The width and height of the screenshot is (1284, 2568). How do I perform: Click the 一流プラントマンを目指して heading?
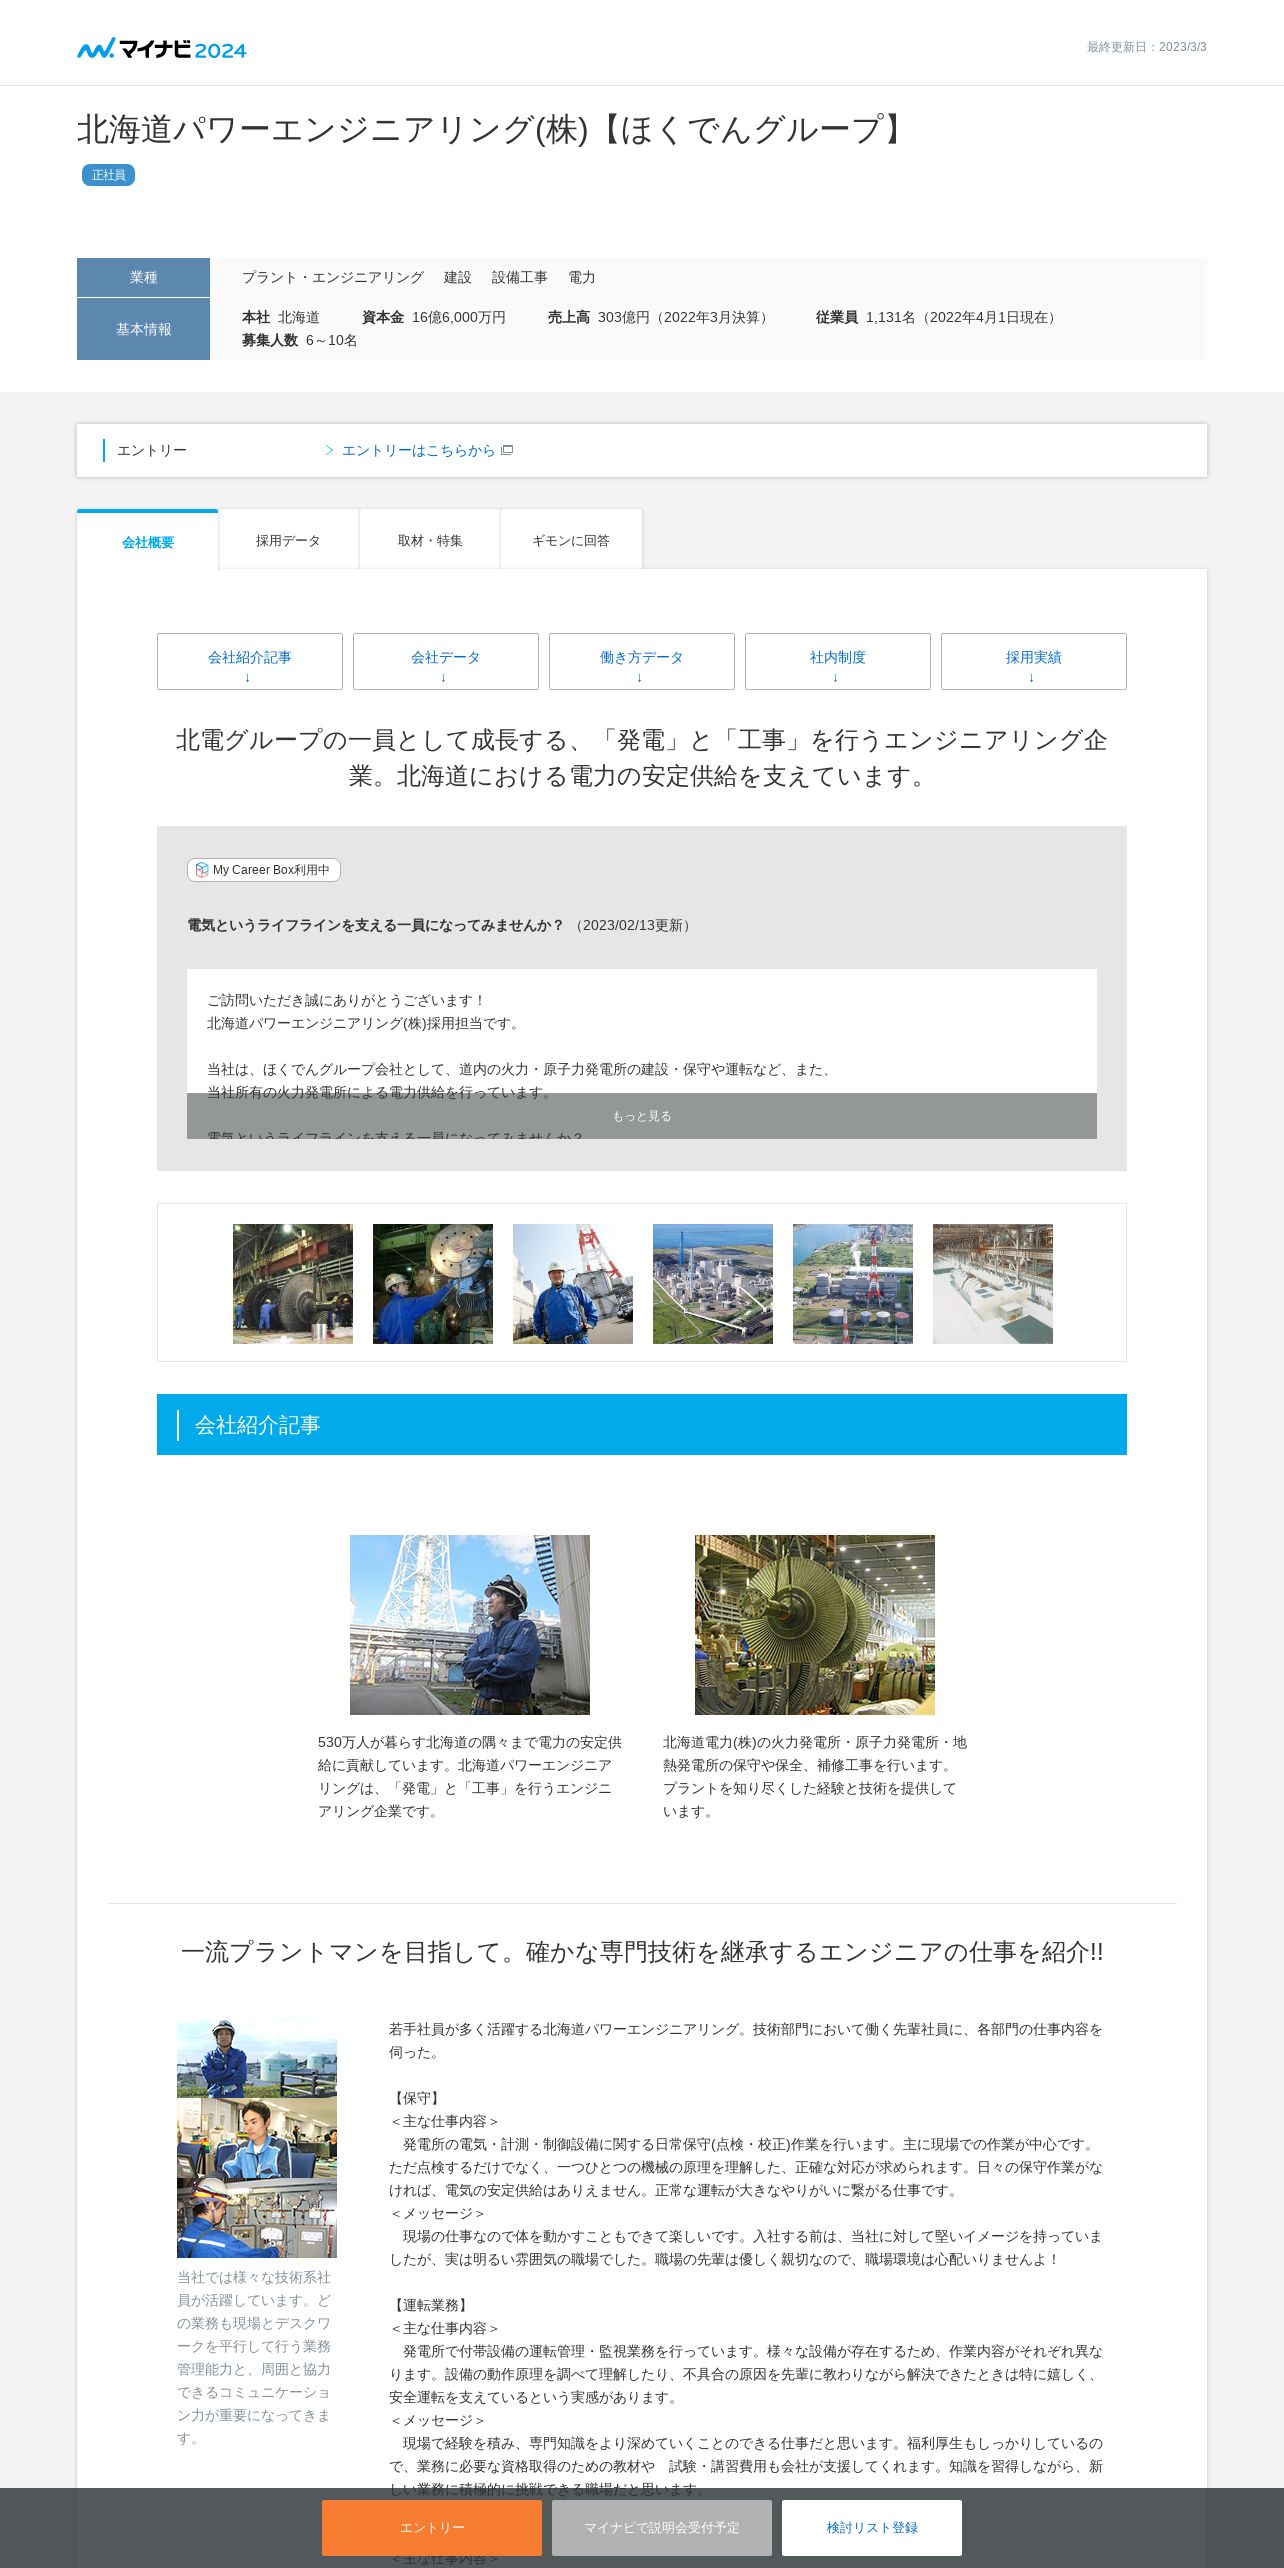point(642,1952)
